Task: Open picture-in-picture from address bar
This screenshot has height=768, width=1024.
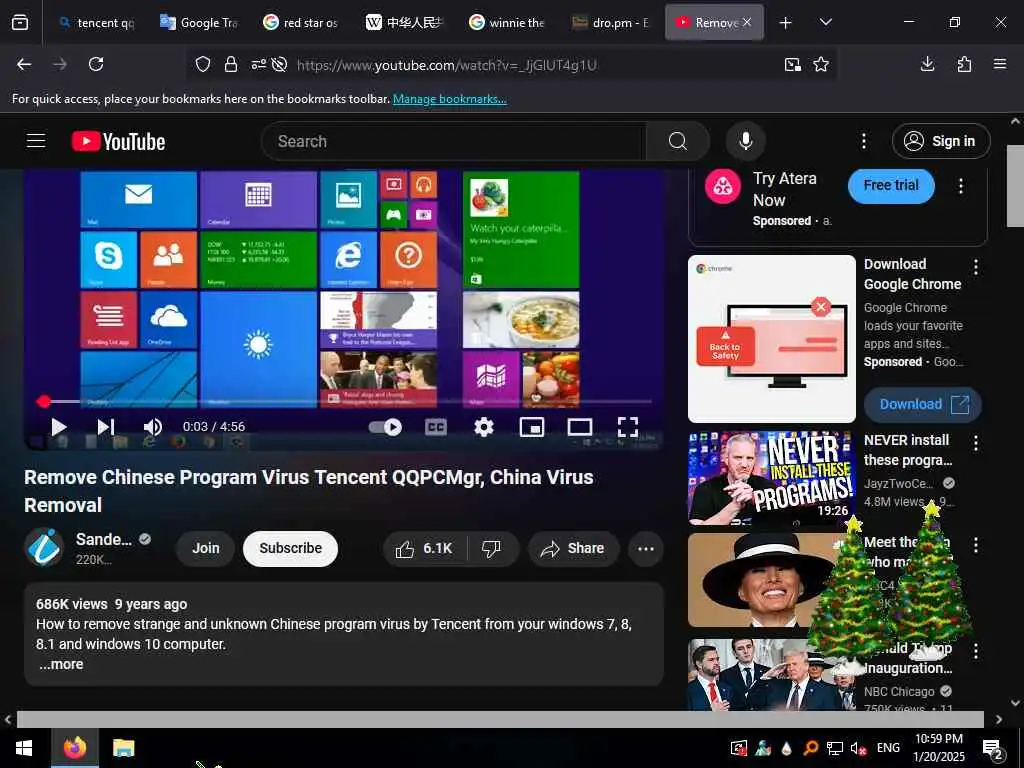Action: click(793, 64)
